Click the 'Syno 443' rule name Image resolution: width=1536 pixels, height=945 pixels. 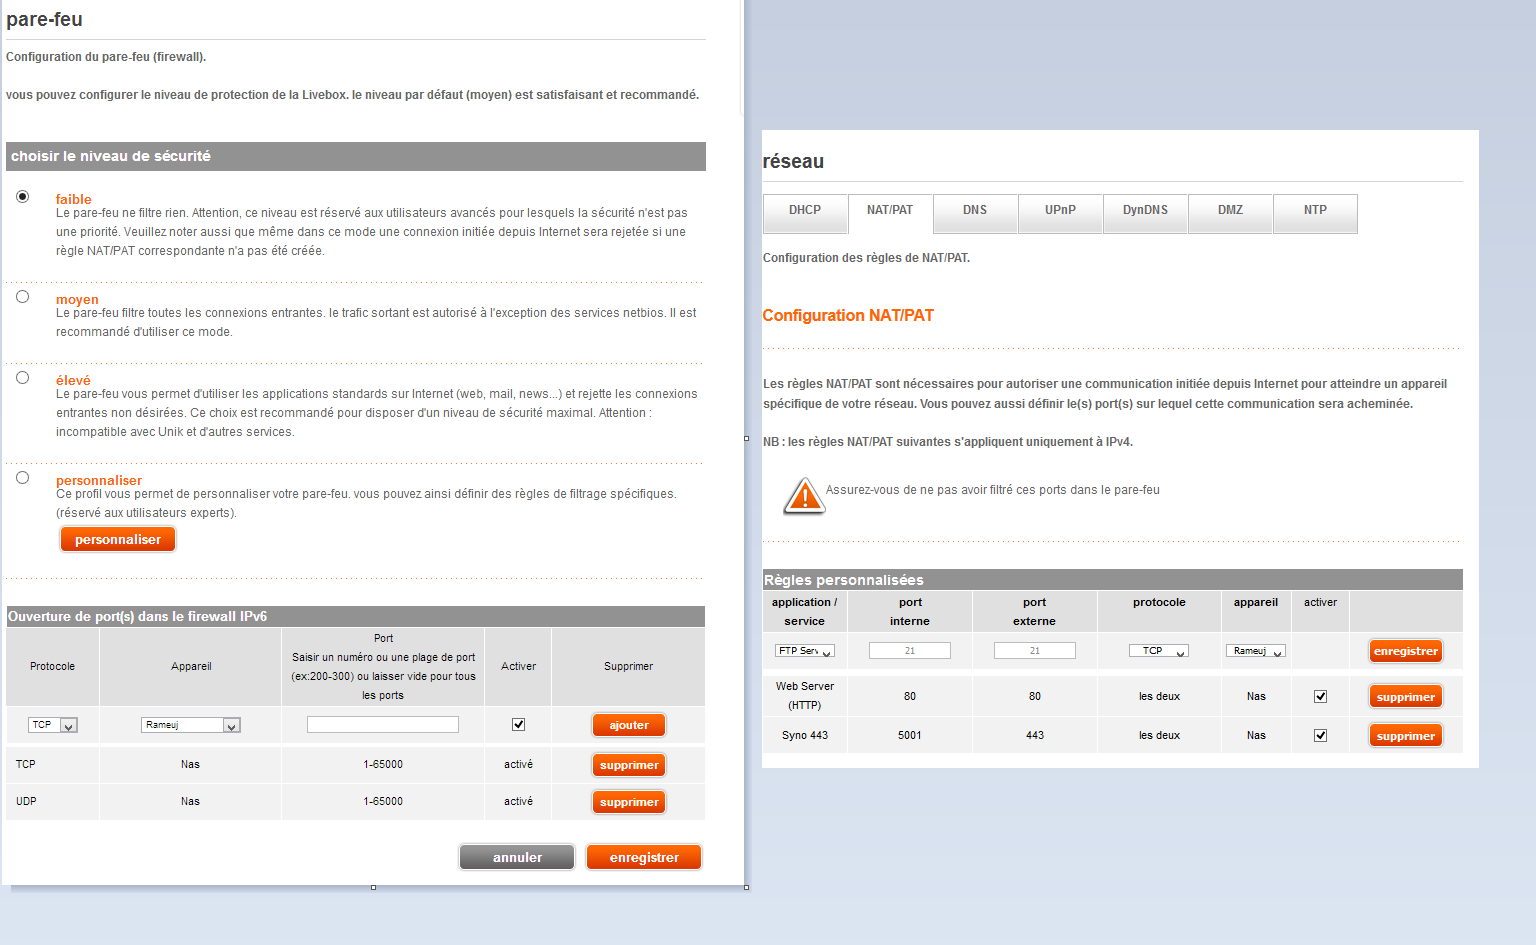805,735
